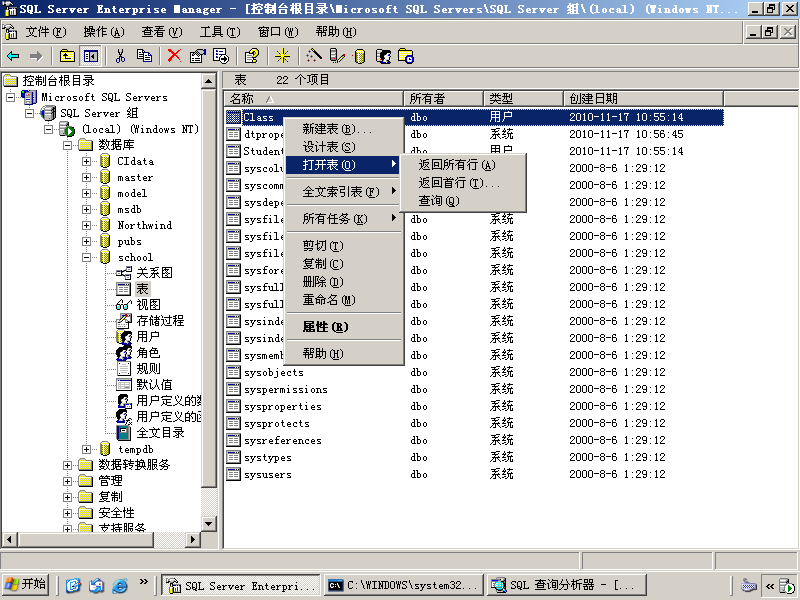Open the 工具(T) menu
The width and height of the screenshot is (800, 600).
pyautogui.click(x=220, y=32)
